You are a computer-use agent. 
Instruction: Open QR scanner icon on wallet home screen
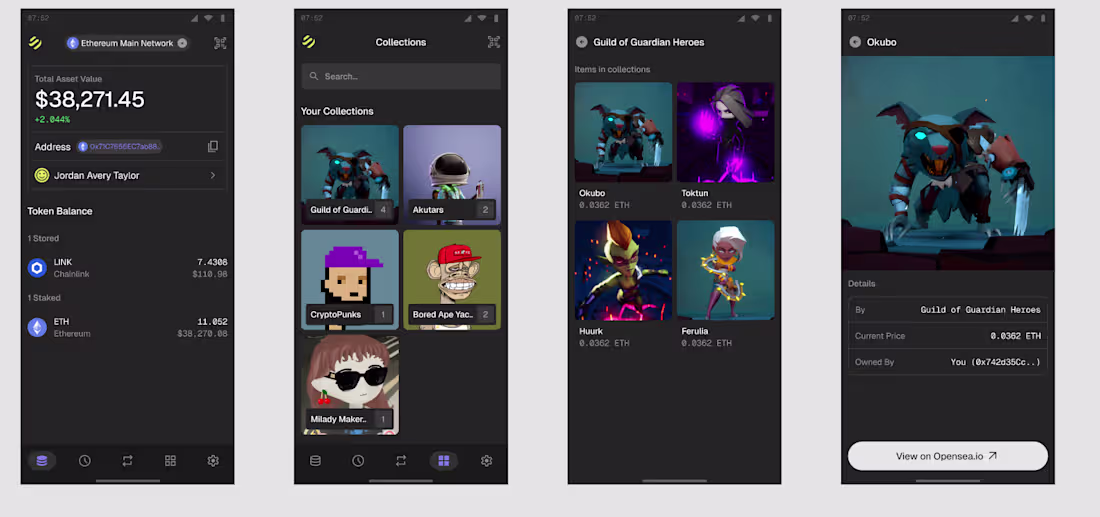(x=220, y=43)
